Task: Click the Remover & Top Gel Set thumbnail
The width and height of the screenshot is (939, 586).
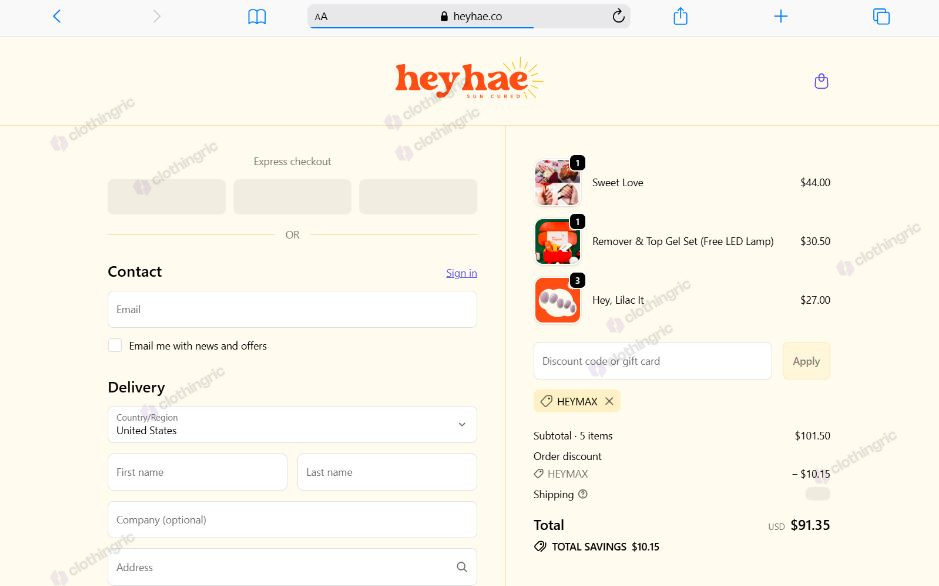Action: coord(557,241)
